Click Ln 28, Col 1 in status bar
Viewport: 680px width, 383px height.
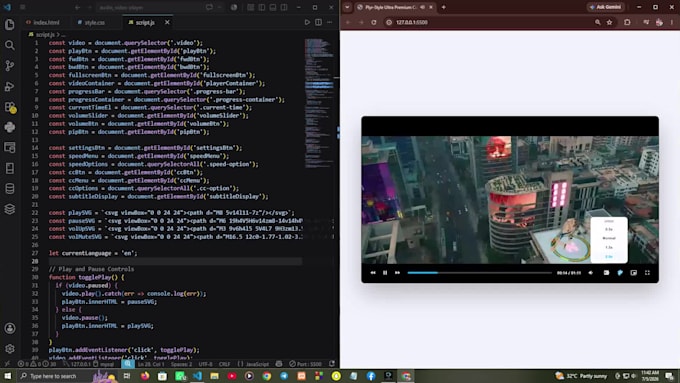pos(151,364)
